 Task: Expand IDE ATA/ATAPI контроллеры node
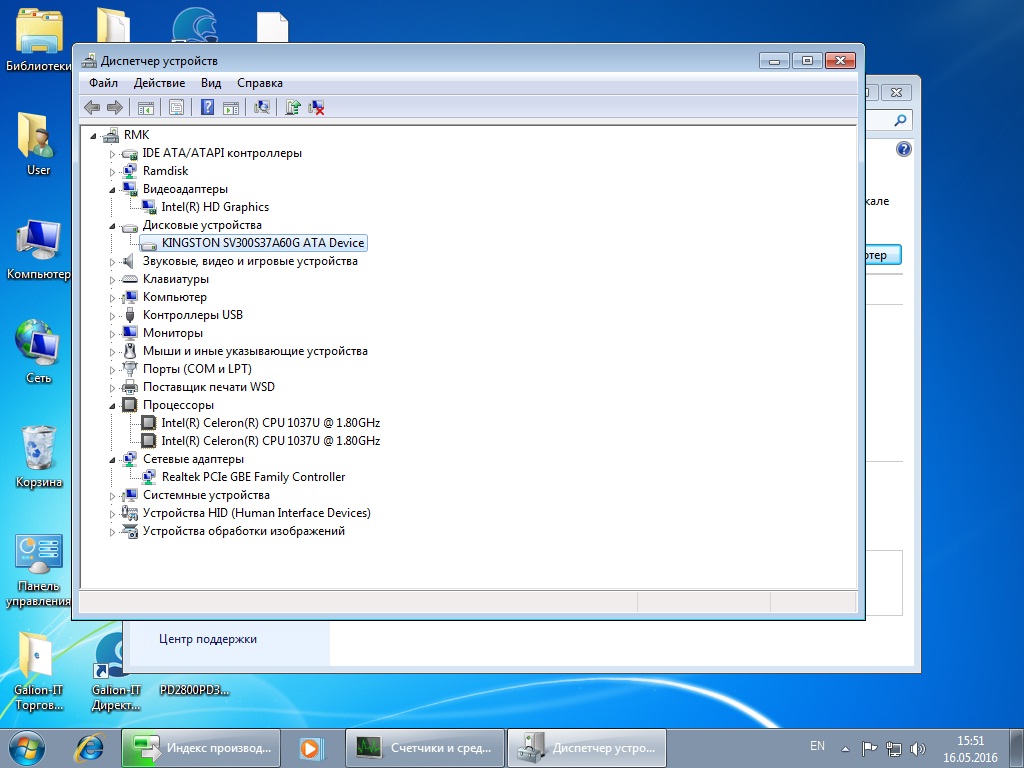pyautogui.click(x=112, y=154)
